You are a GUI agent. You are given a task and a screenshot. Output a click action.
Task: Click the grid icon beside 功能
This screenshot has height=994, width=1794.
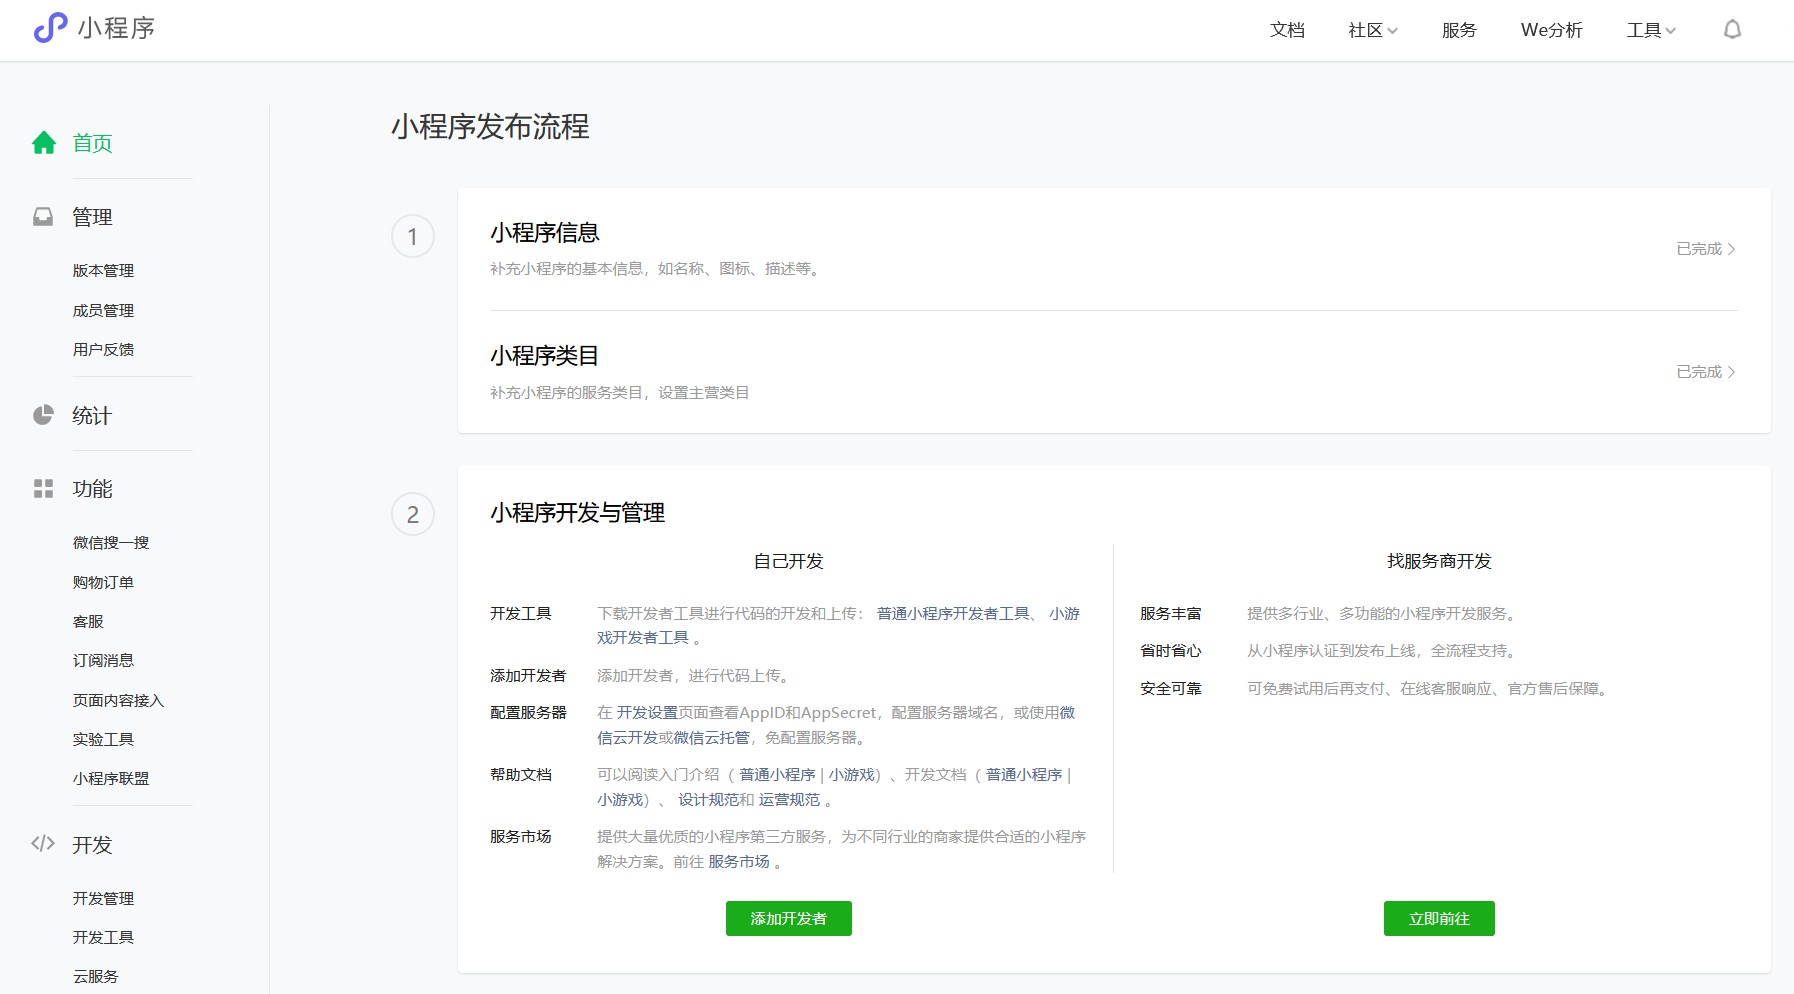point(43,488)
